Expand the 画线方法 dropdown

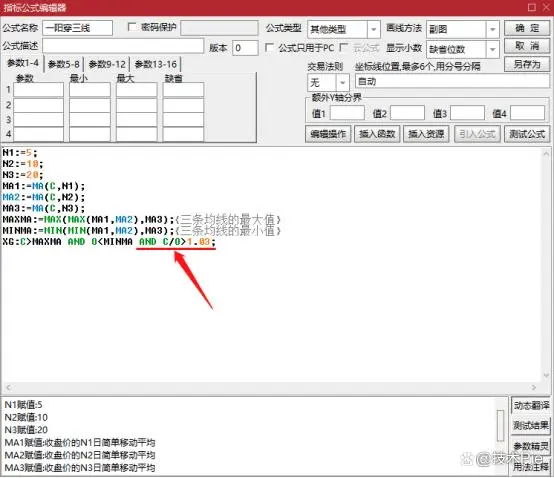click(x=493, y=29)
